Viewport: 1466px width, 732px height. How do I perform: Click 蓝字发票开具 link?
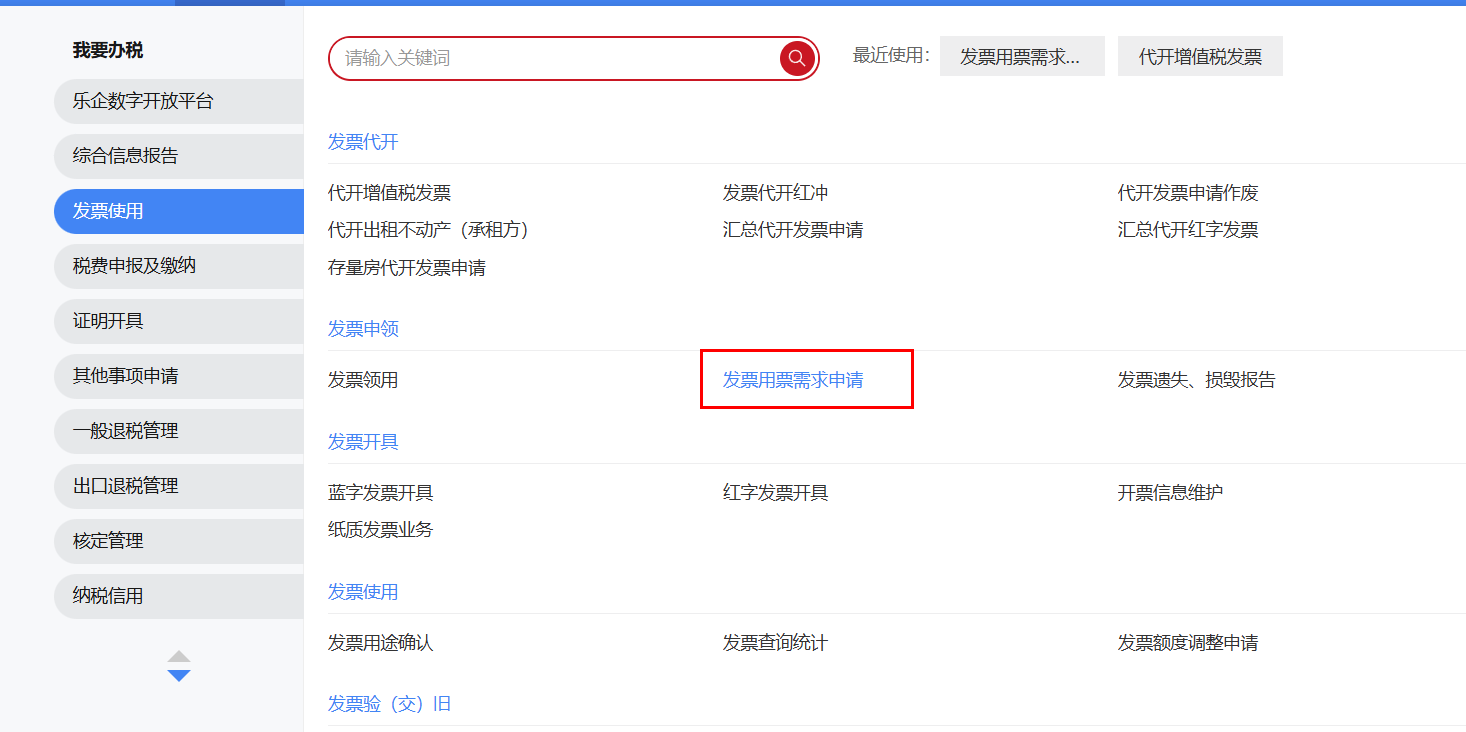pyautogui.click(x=380, y=493)
